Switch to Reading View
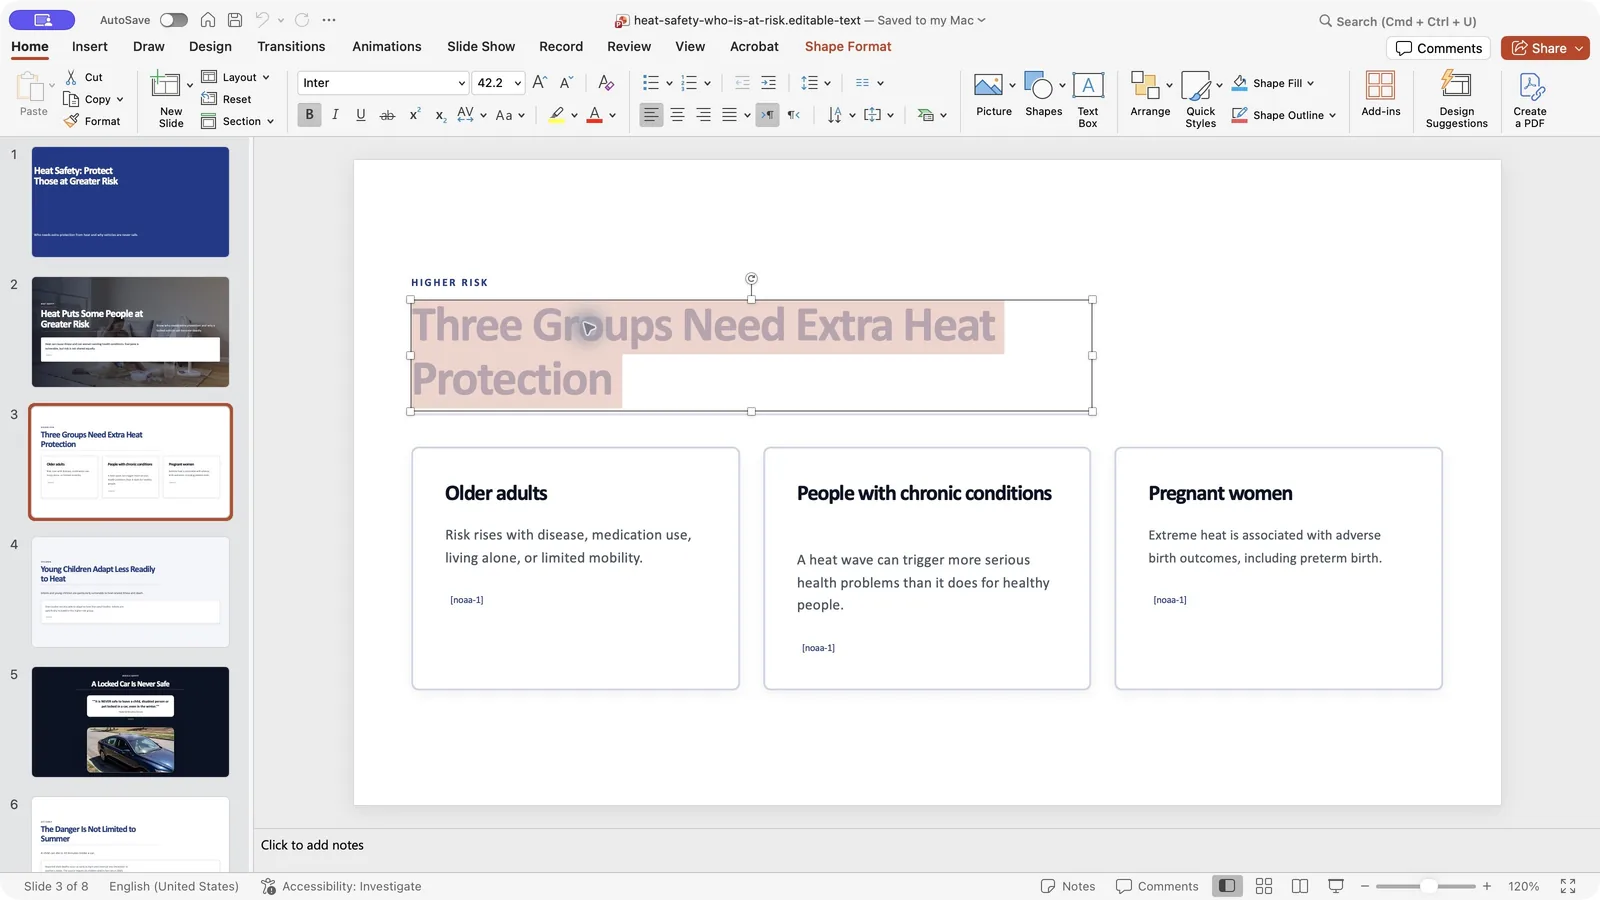1600x900 pixels. point(1300,886)
